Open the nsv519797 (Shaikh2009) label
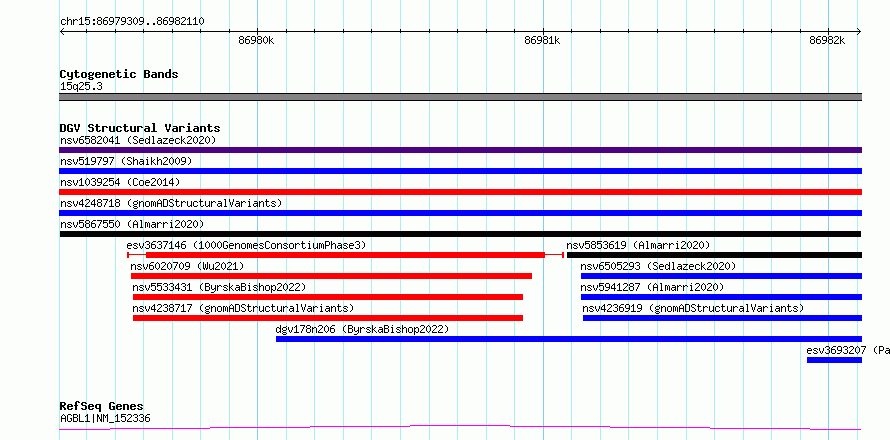Viewport: 890px width, 440px height. [126, 161]
